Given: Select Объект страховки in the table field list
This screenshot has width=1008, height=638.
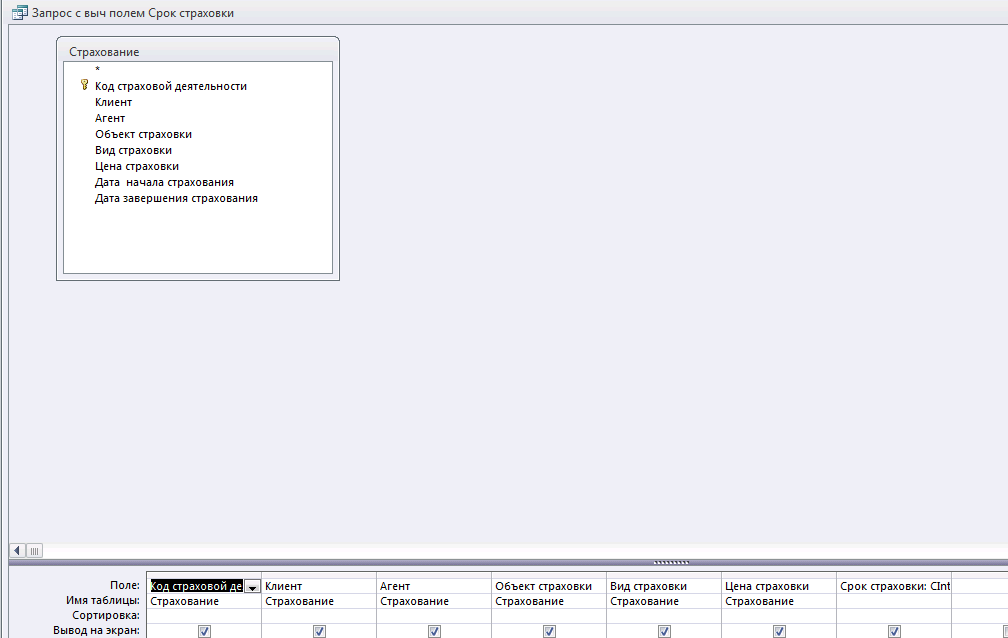Looking at the screenshot, I should click(x=143, y=134).
